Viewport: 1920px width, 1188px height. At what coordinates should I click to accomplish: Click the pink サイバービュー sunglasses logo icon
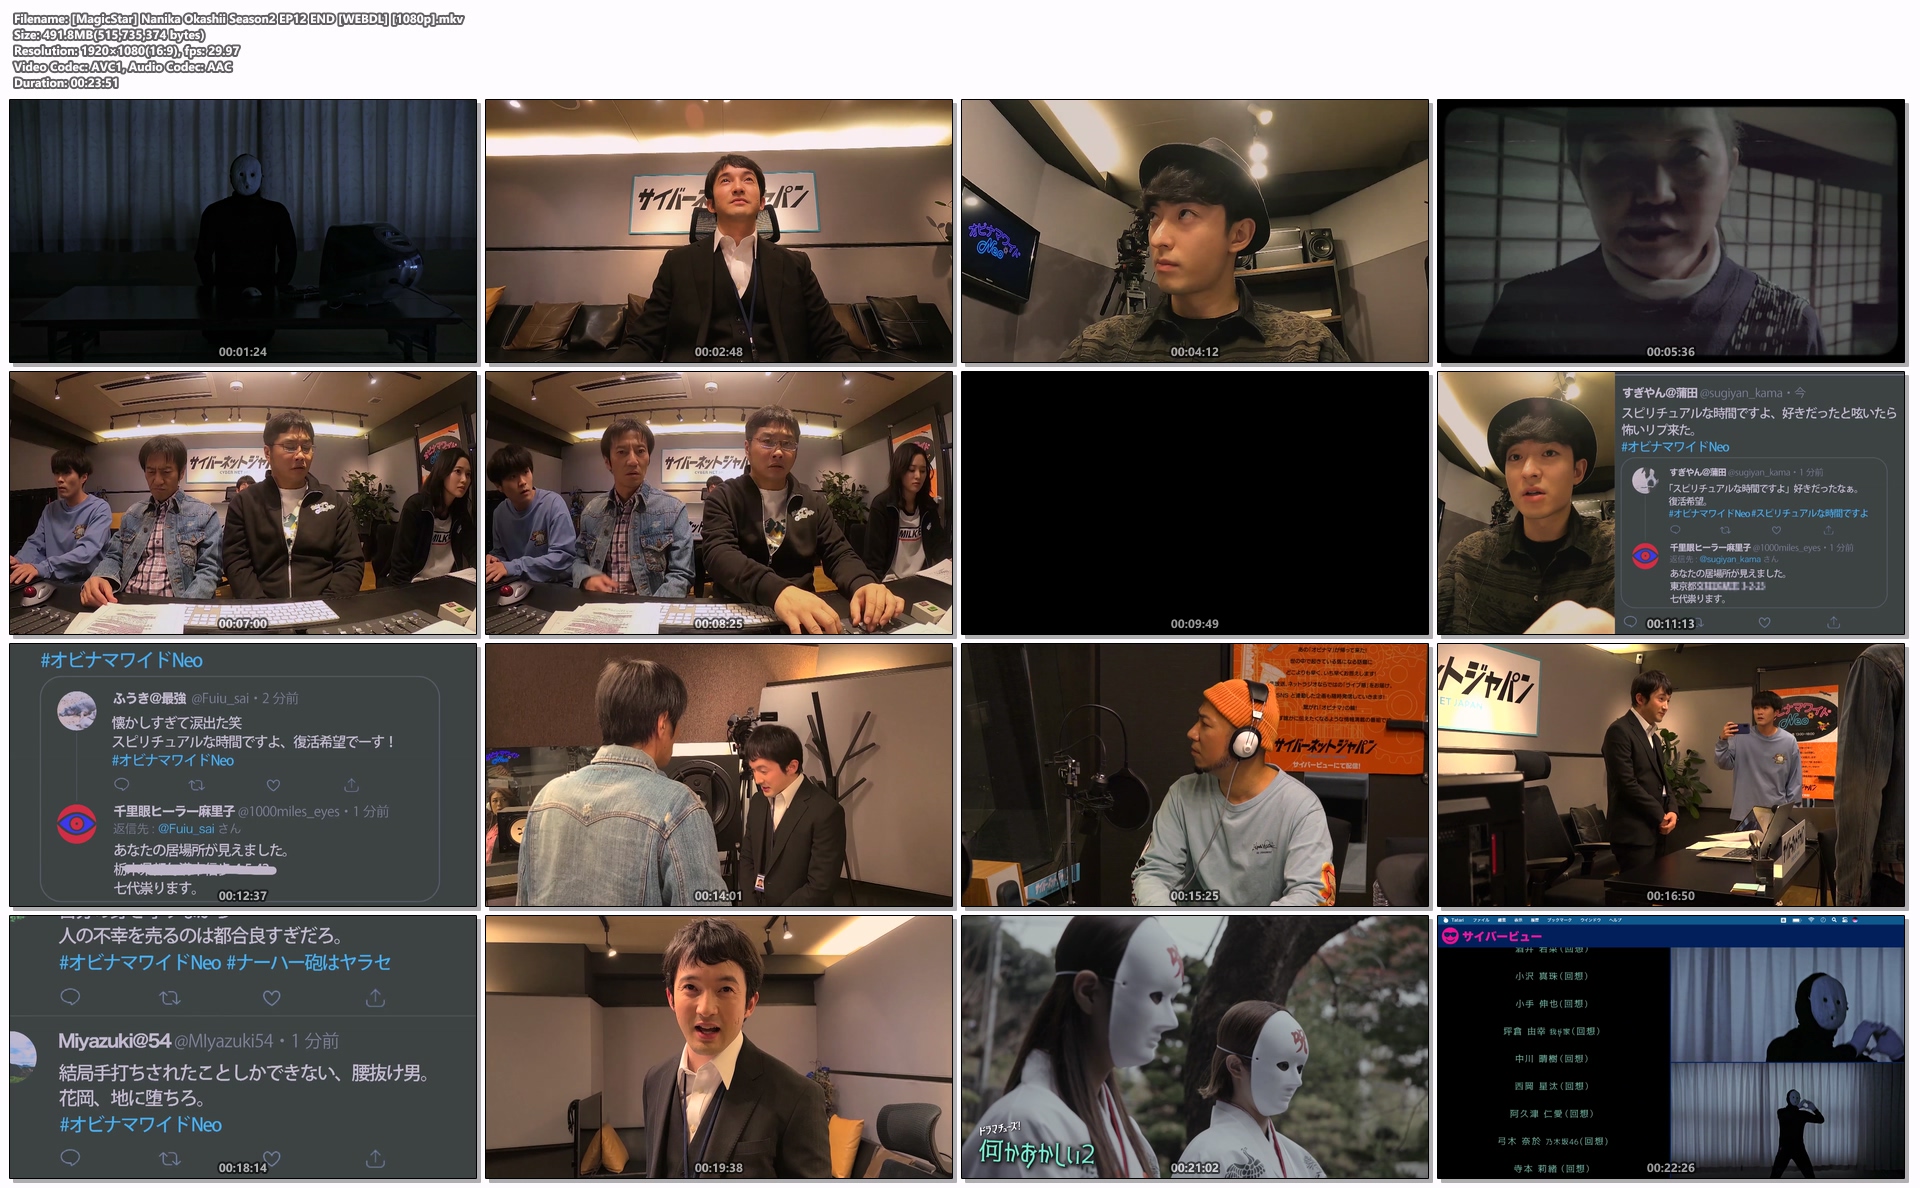[x=1450, y=936]
